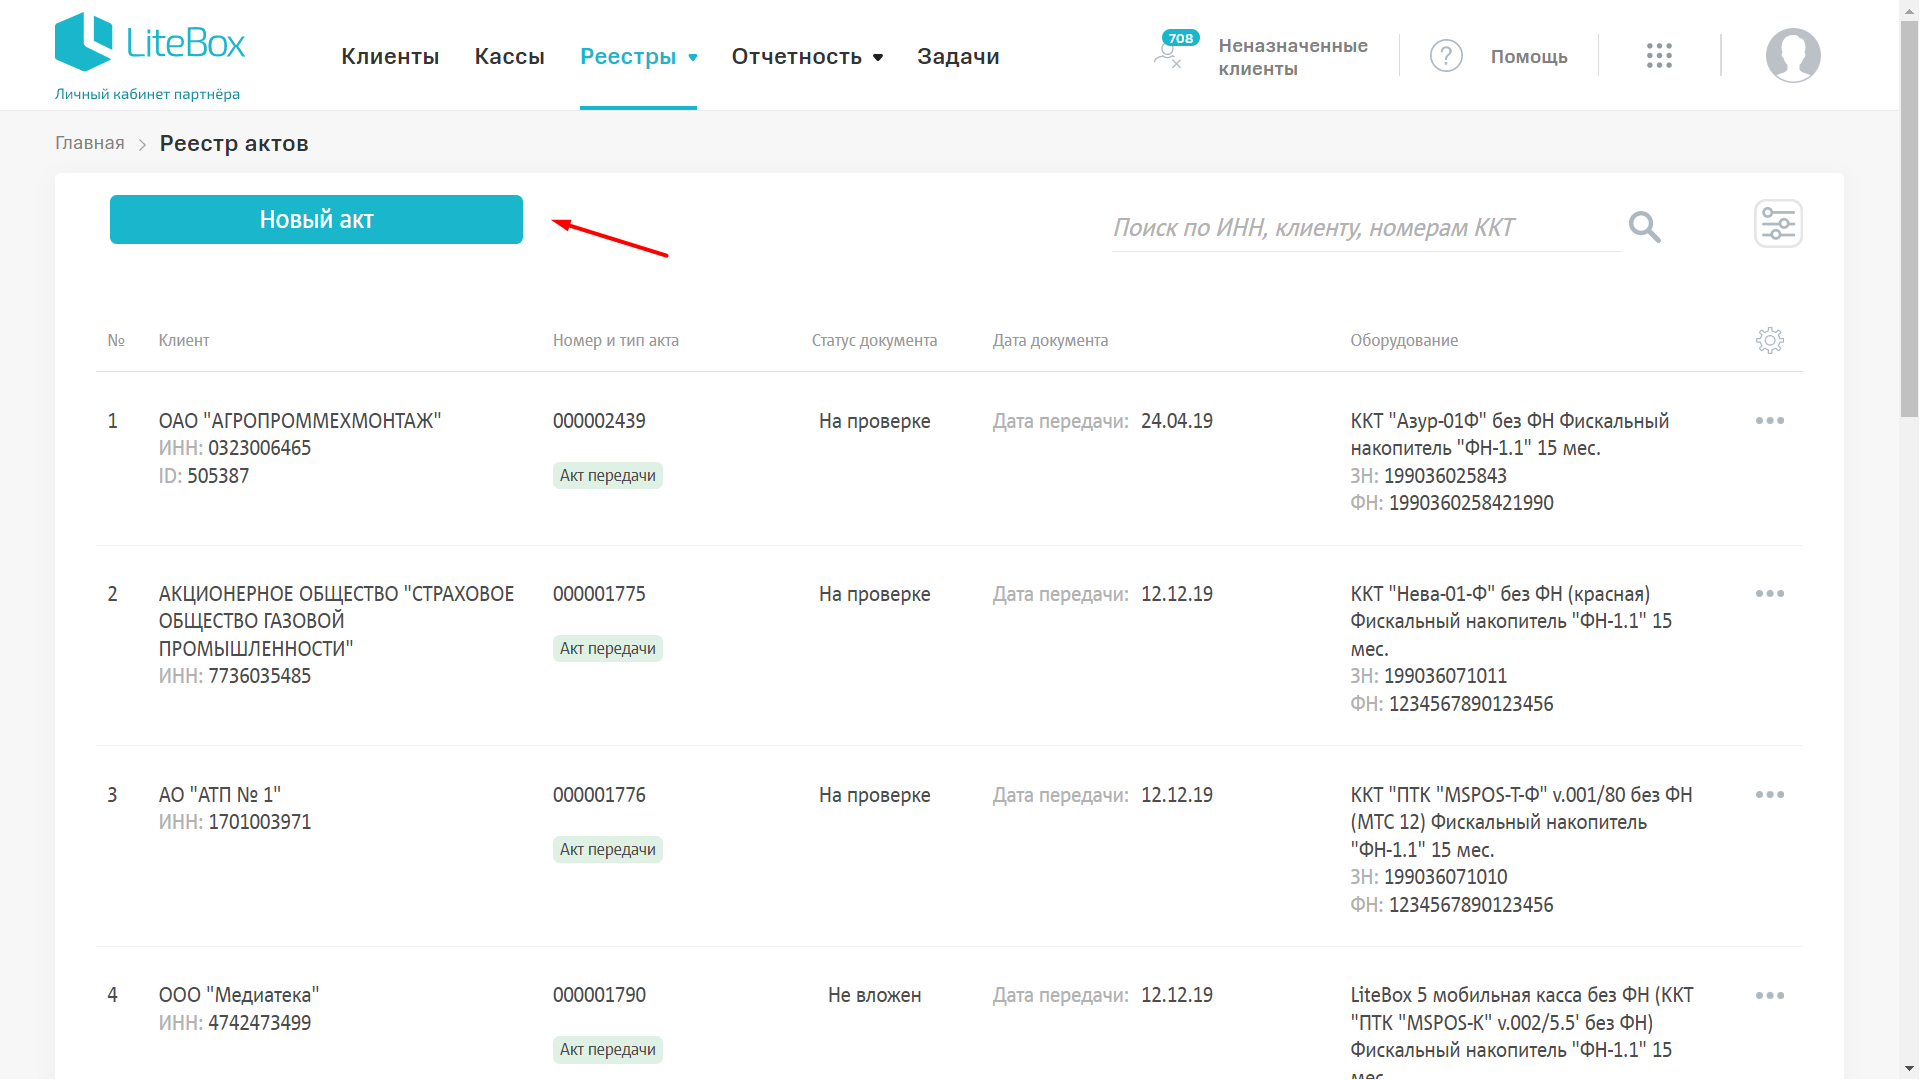This screenshot has height=1080, width=1920.
Task: Click ID 505387 value
Action: 218,476
